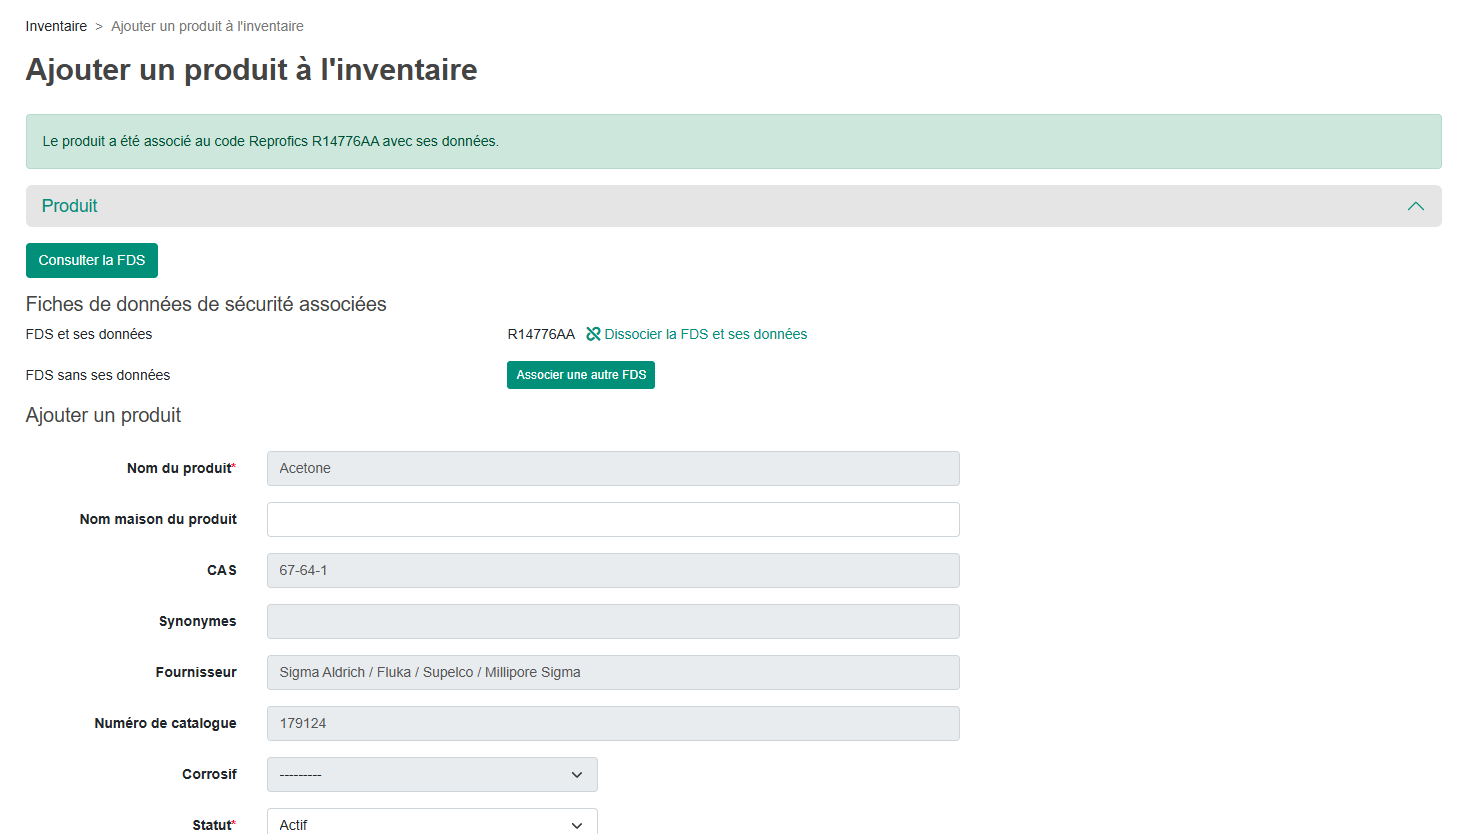This screenshot has height=834, width=1461.
Task: Click 'Fiches de données de sécurité associées' heading
Action: (206, 304)
